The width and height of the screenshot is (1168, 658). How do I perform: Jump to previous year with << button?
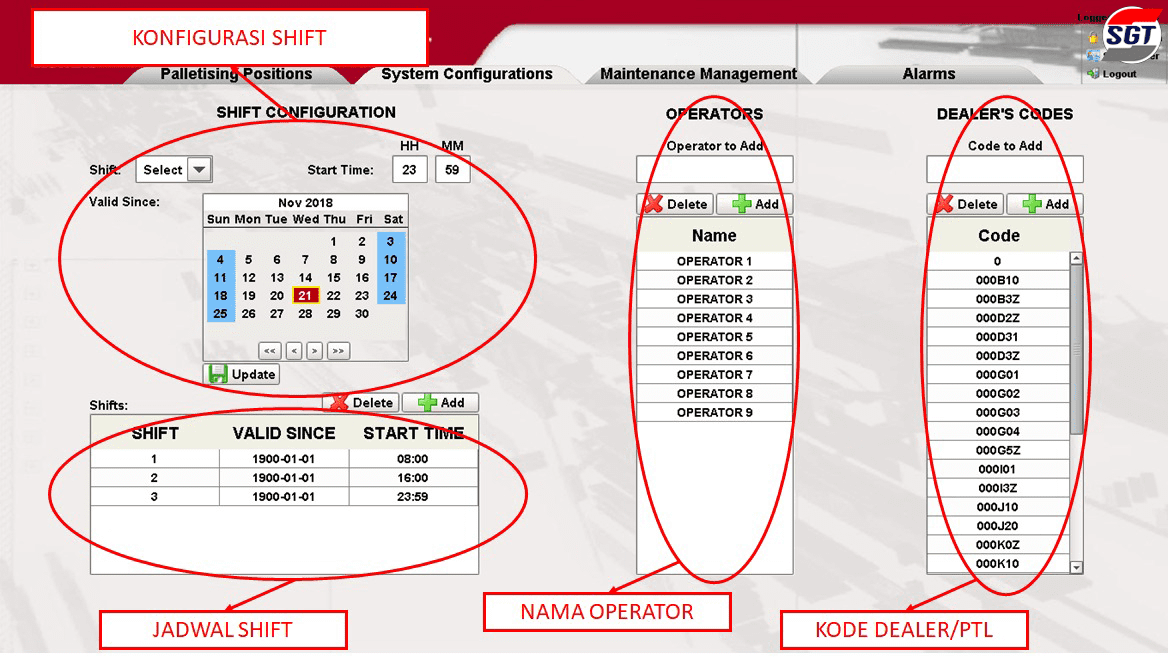click(x=270, y=350)
